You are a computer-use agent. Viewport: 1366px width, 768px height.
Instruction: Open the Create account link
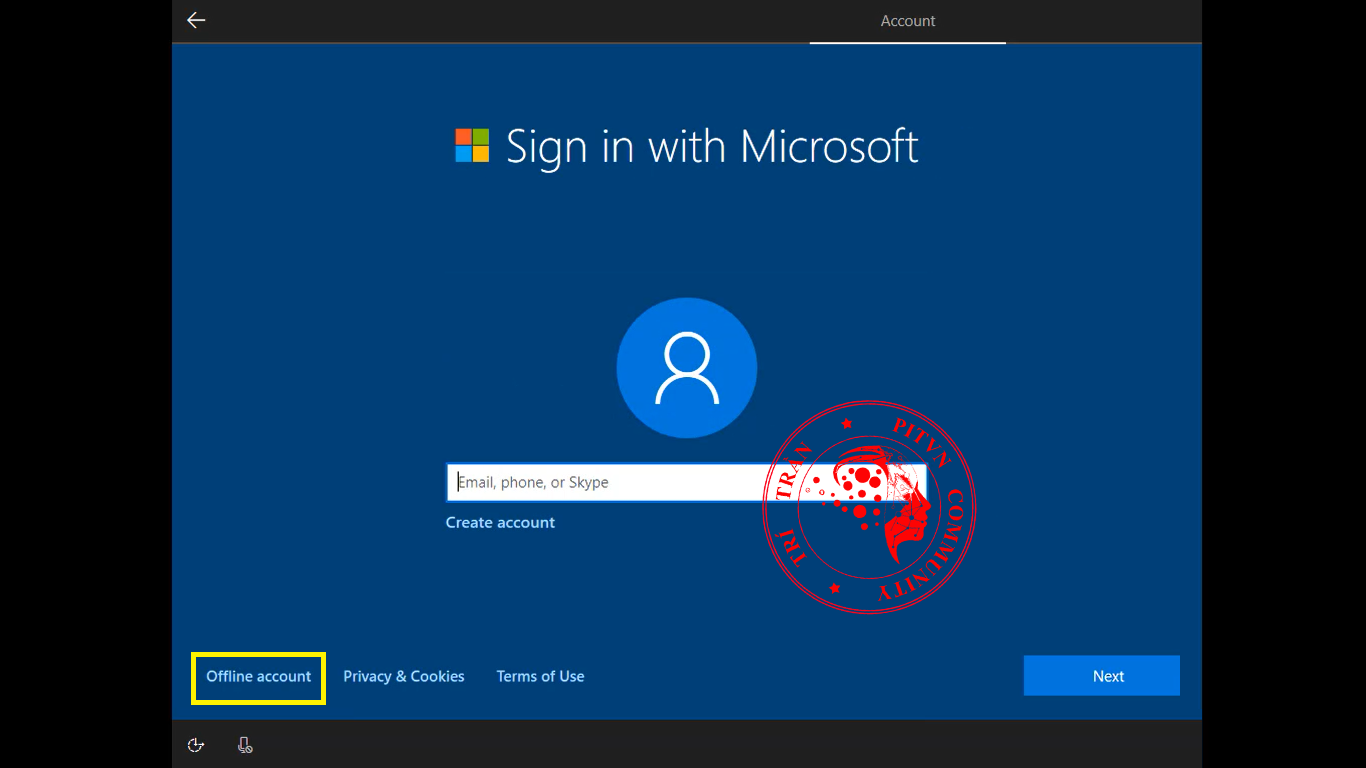(500, 522)
